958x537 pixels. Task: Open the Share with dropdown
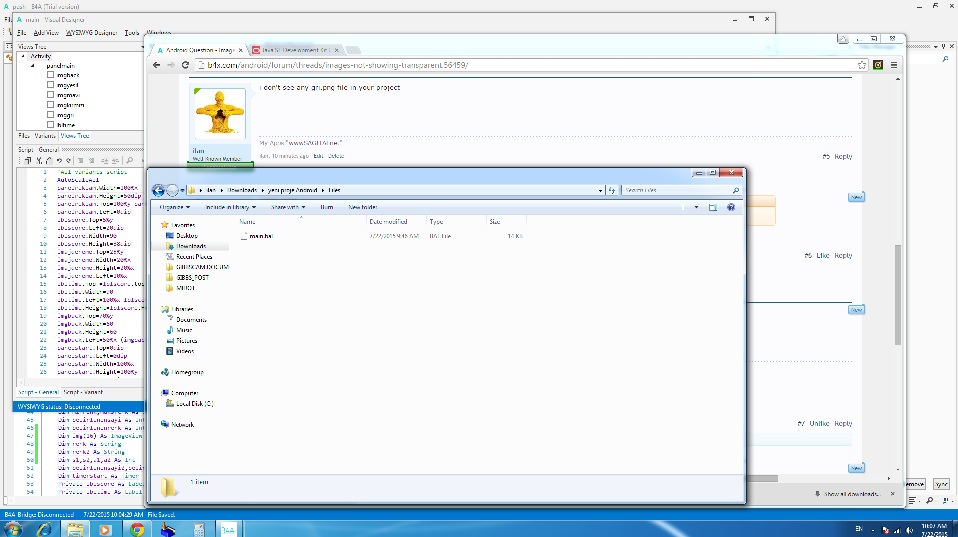[x=288, y=207]
